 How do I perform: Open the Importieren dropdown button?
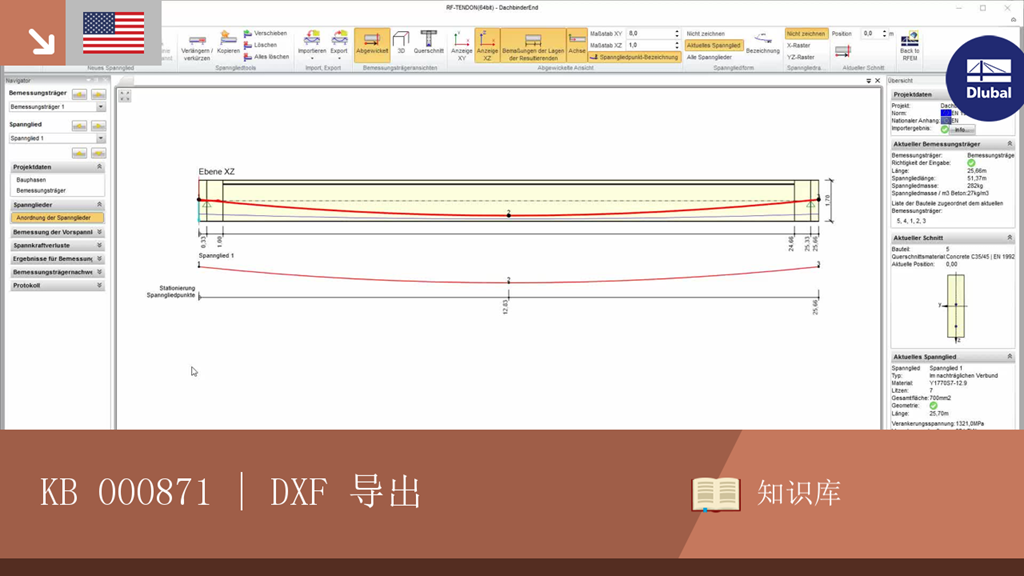click(x=312, y=46)
